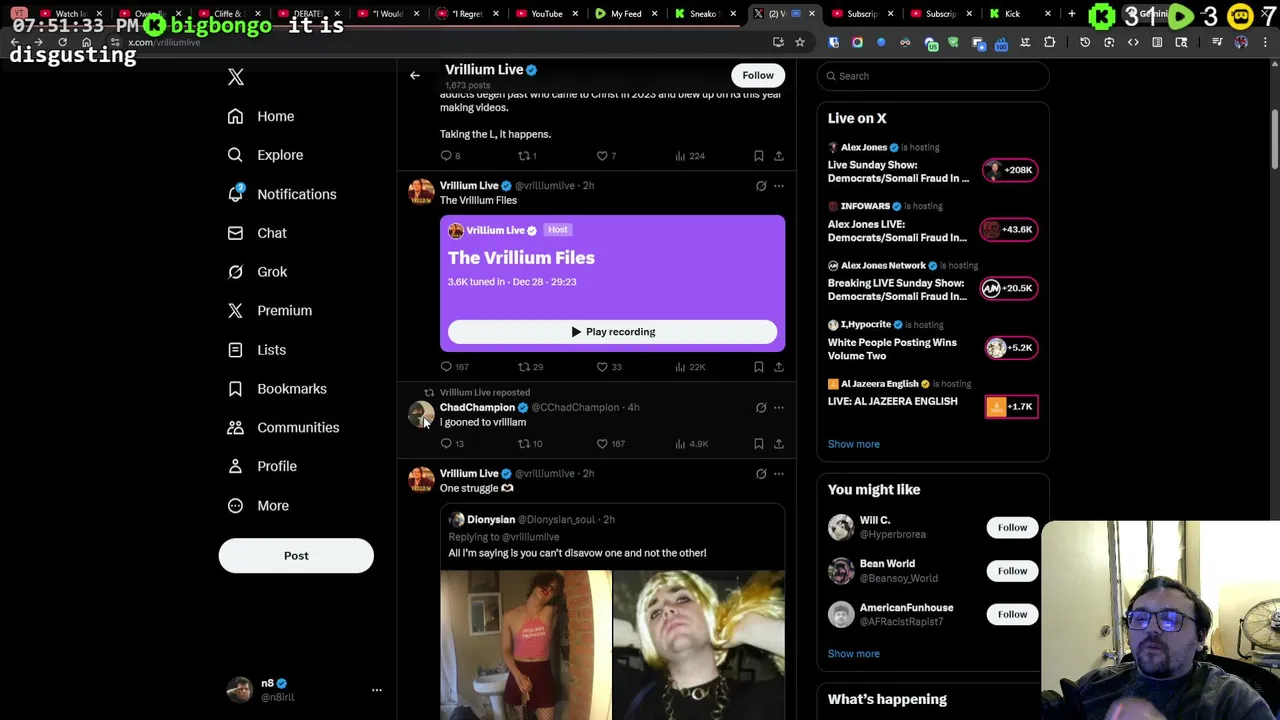Reply to ChadChampion's post

(452, 444)
